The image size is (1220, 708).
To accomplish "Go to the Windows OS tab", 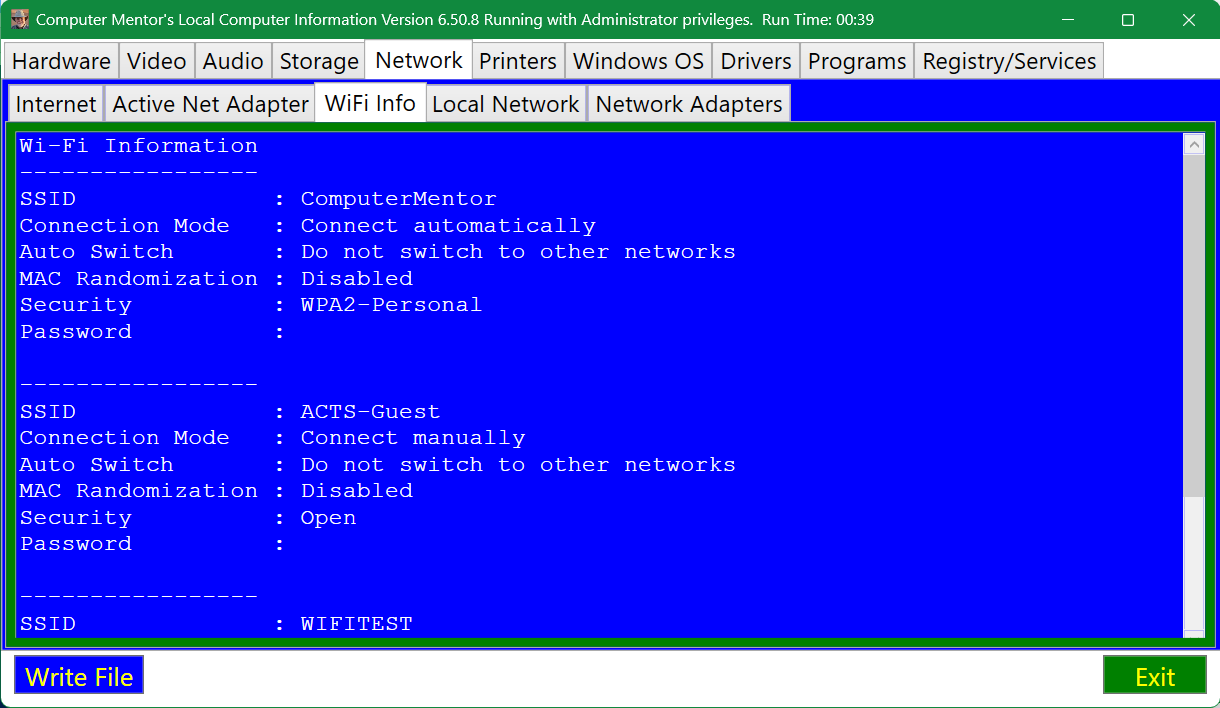I will tap(639, 61).
